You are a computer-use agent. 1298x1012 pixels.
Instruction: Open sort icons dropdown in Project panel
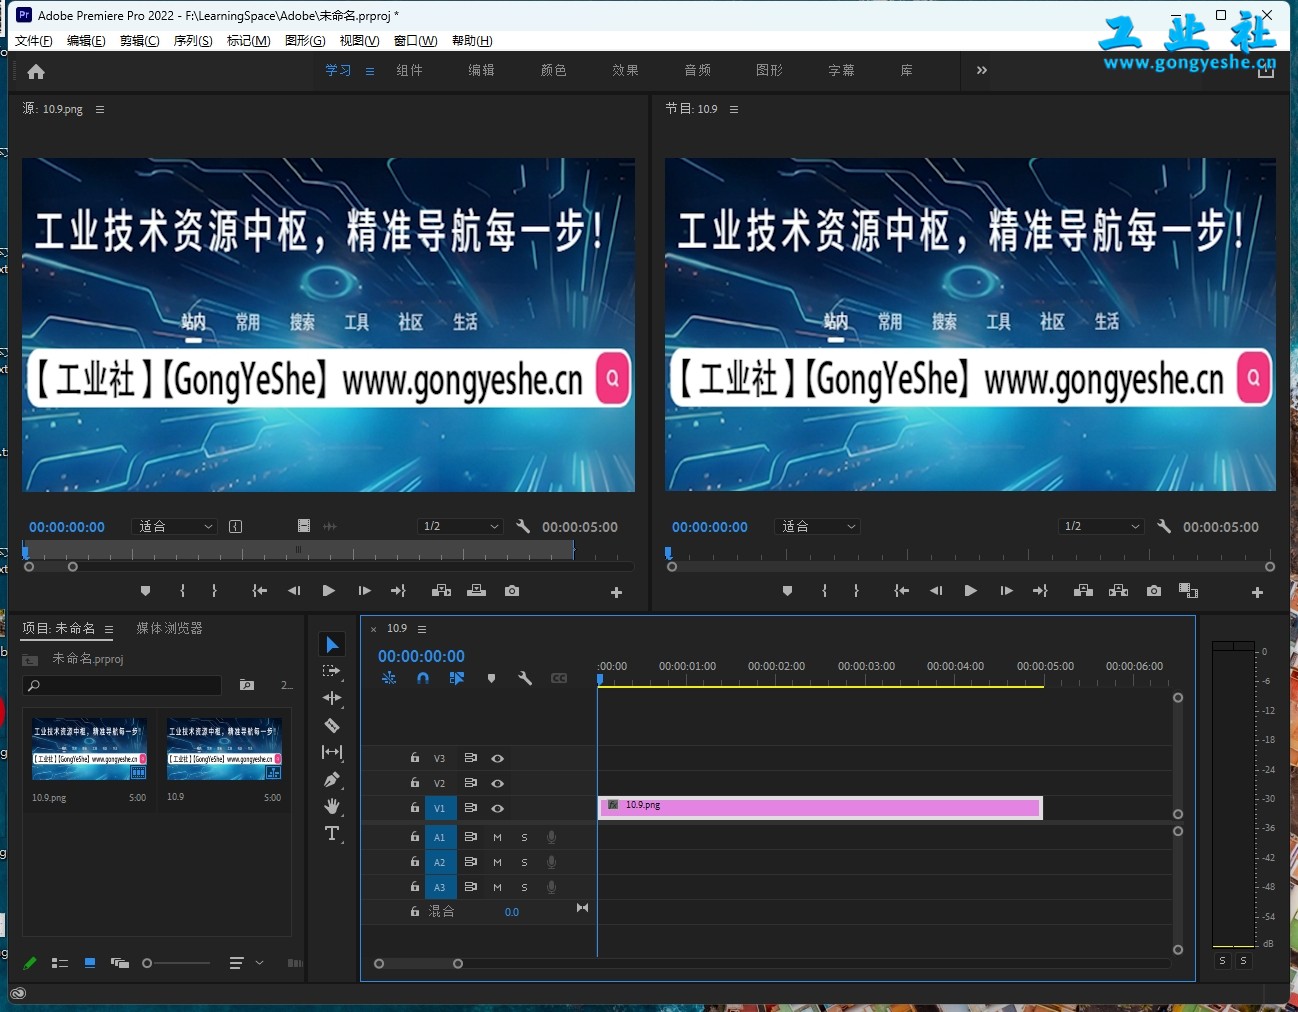pos(246,963)
